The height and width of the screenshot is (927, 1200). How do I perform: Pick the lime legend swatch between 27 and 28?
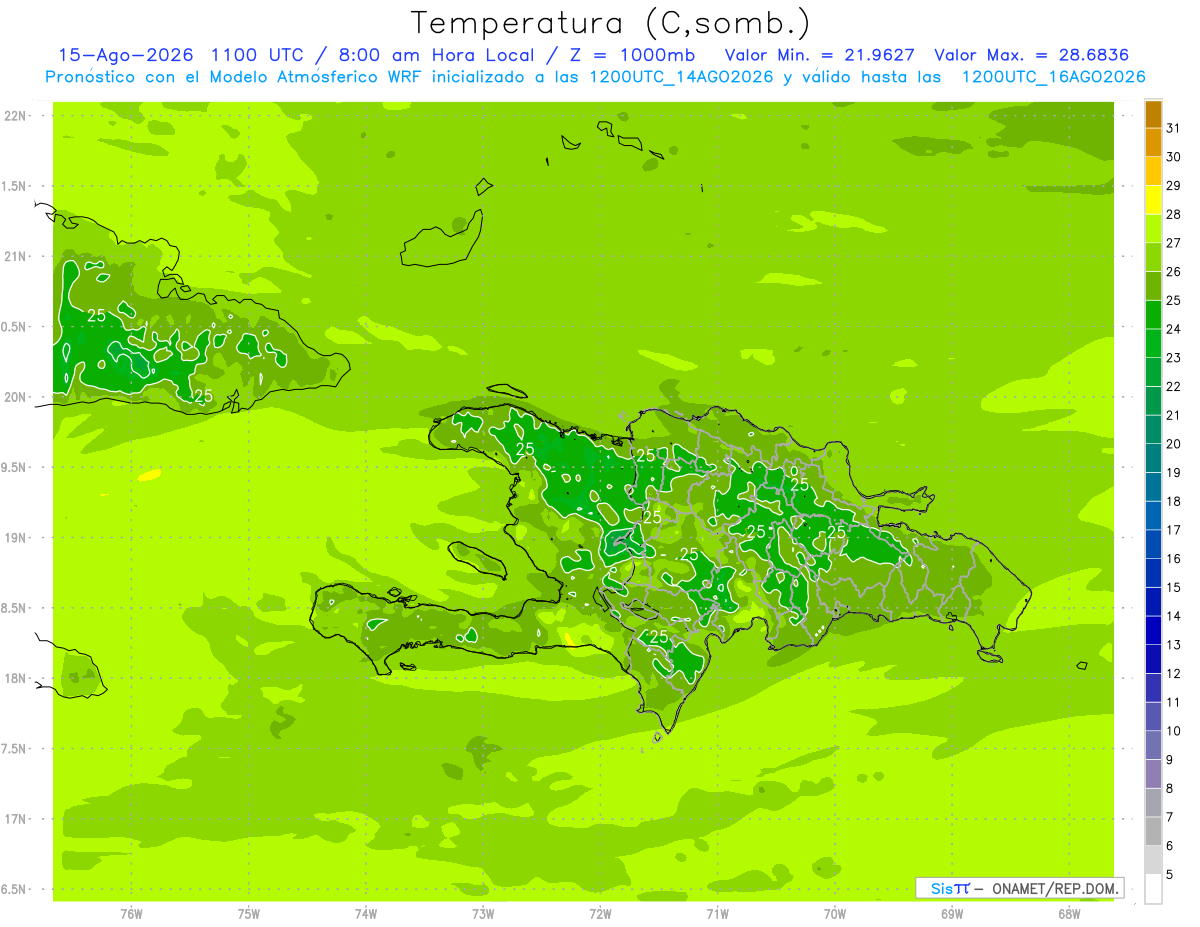(x=1153, y=229)
